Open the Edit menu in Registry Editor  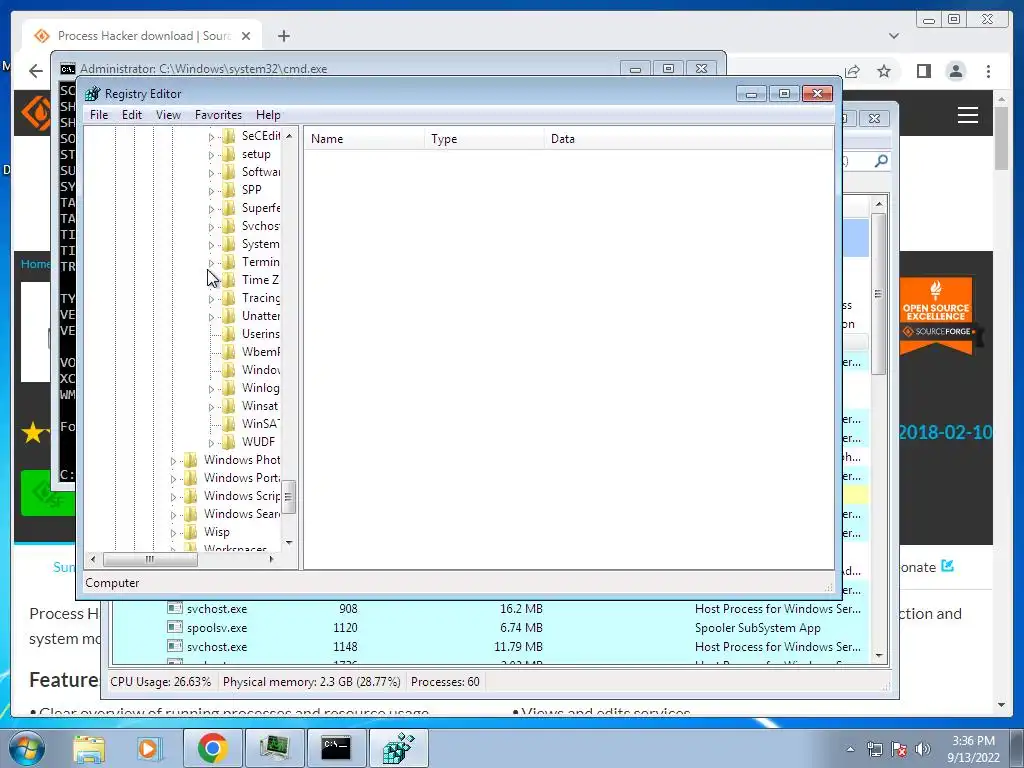coord(132,115)
